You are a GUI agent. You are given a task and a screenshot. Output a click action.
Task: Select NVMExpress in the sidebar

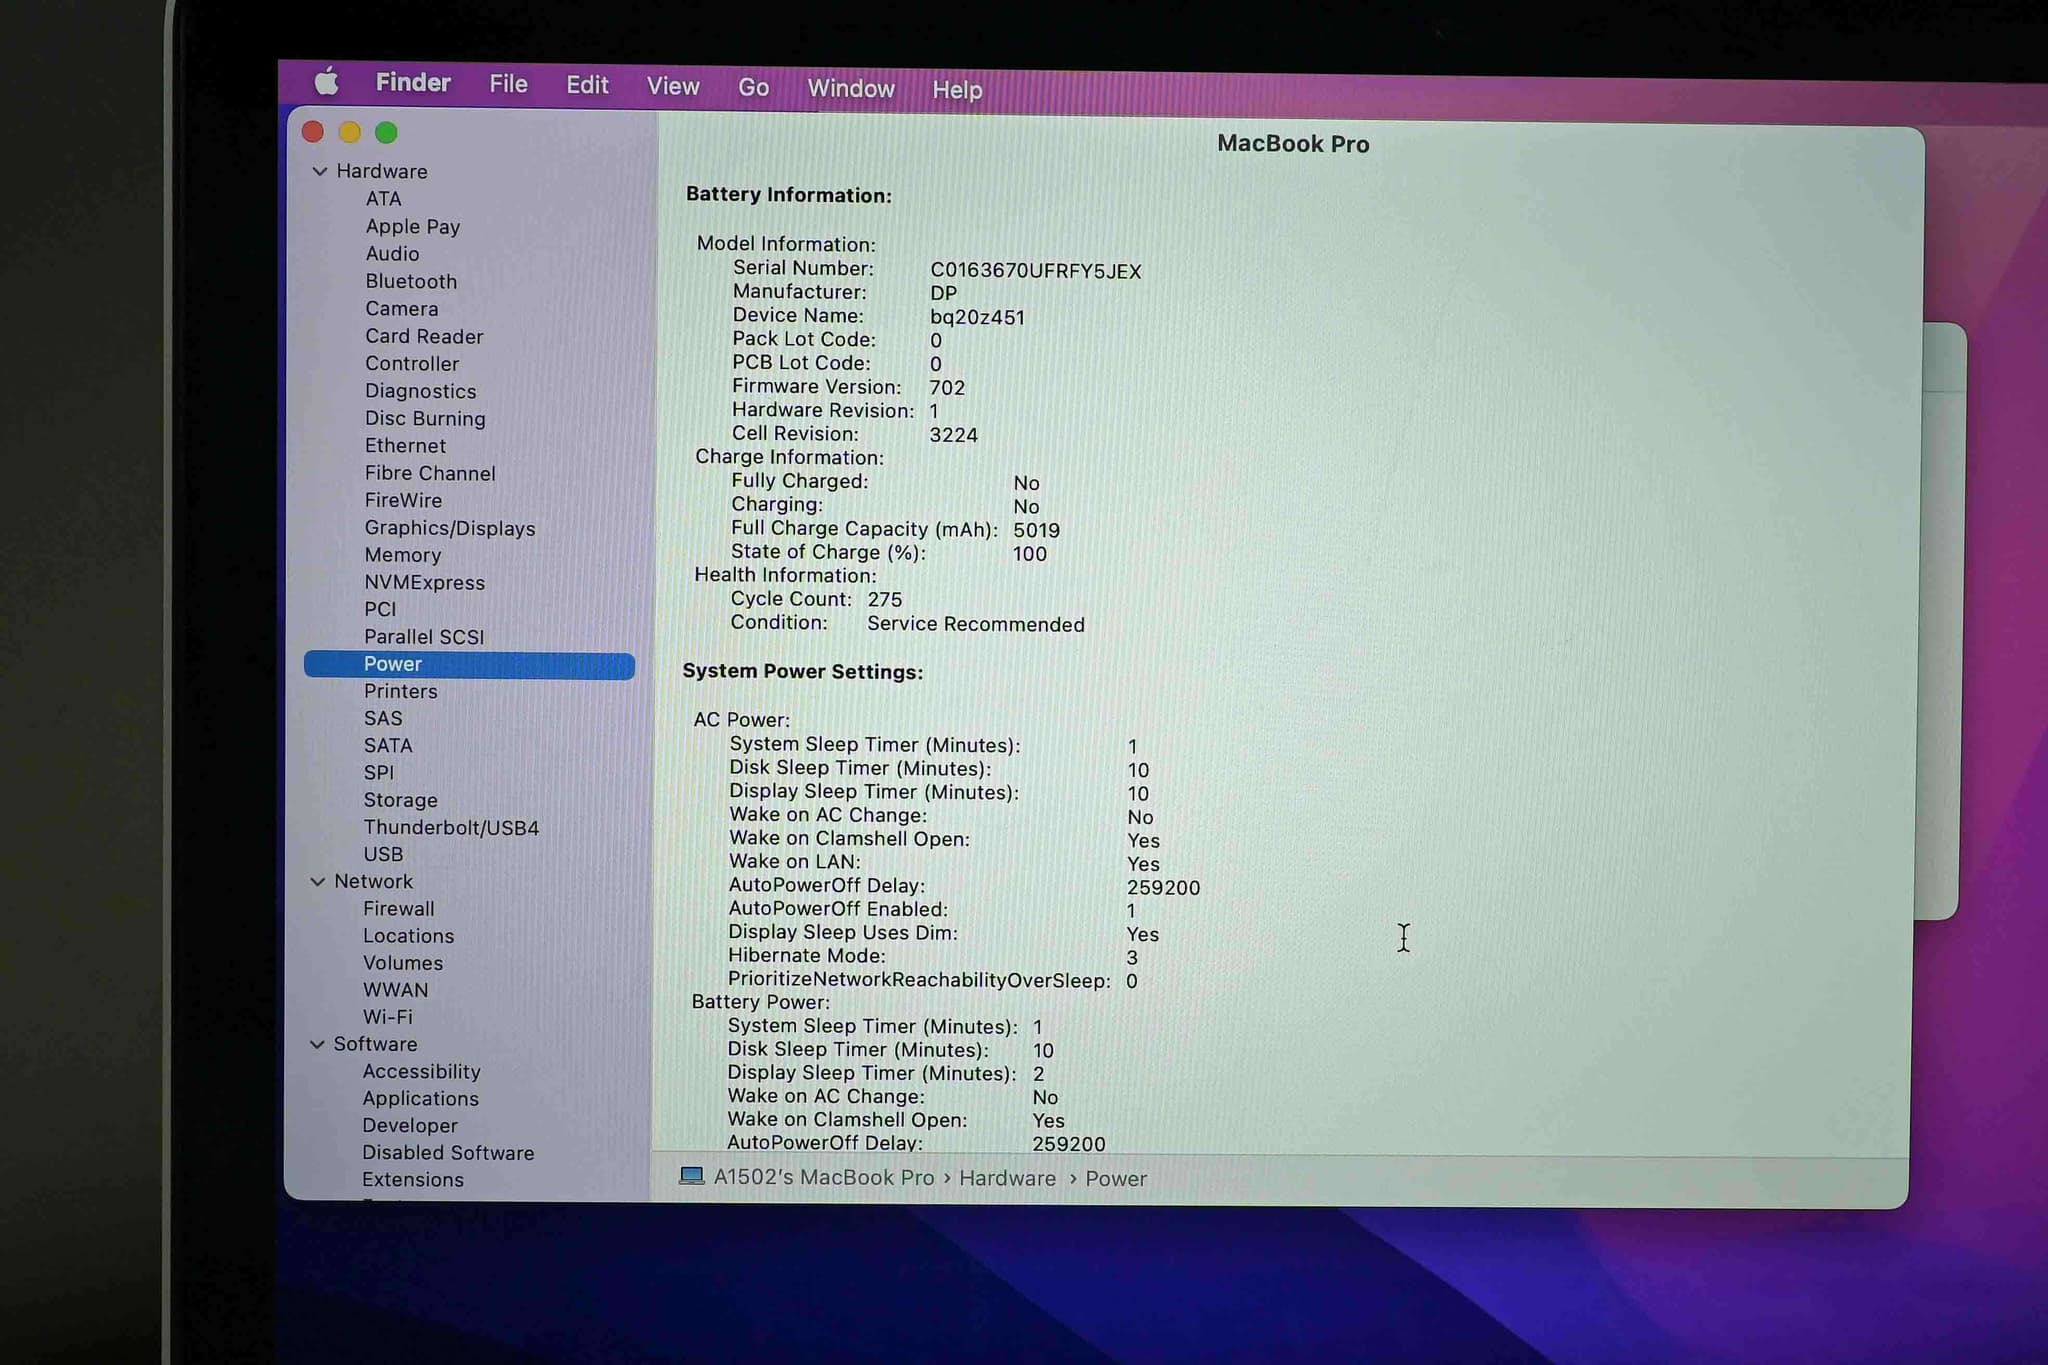(424, 583)
